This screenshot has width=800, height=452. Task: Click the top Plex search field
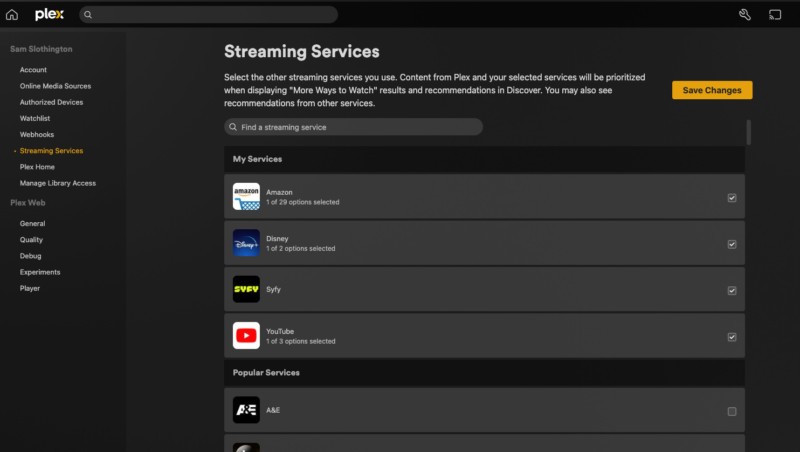pyautogui.click(x=208, y=15)
